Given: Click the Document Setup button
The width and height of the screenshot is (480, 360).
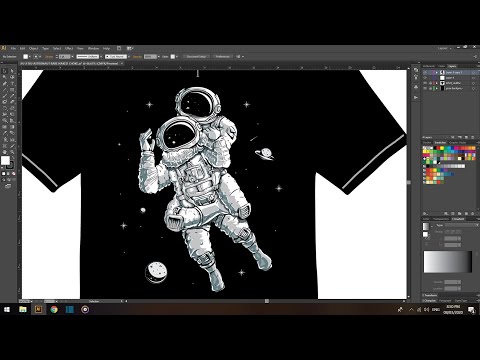Looking at the screenshot, I should [x=196, y=57].
